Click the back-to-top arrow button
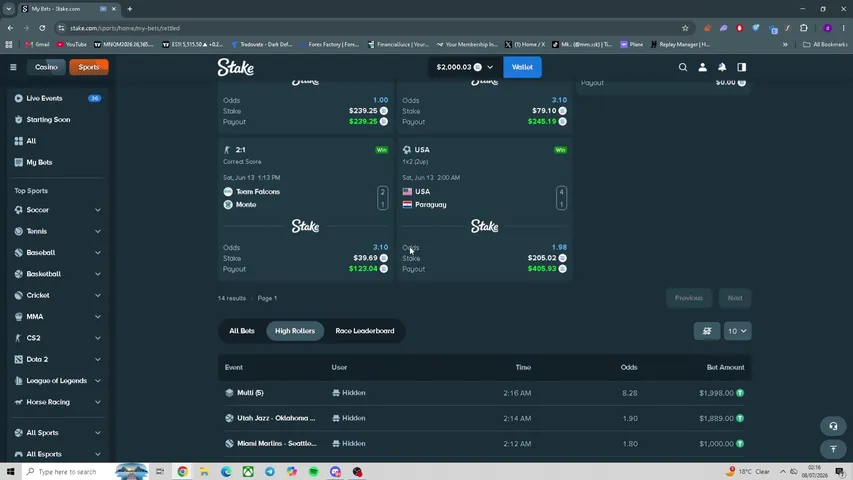This screenshot has height=480, width=853. point(833,449)
